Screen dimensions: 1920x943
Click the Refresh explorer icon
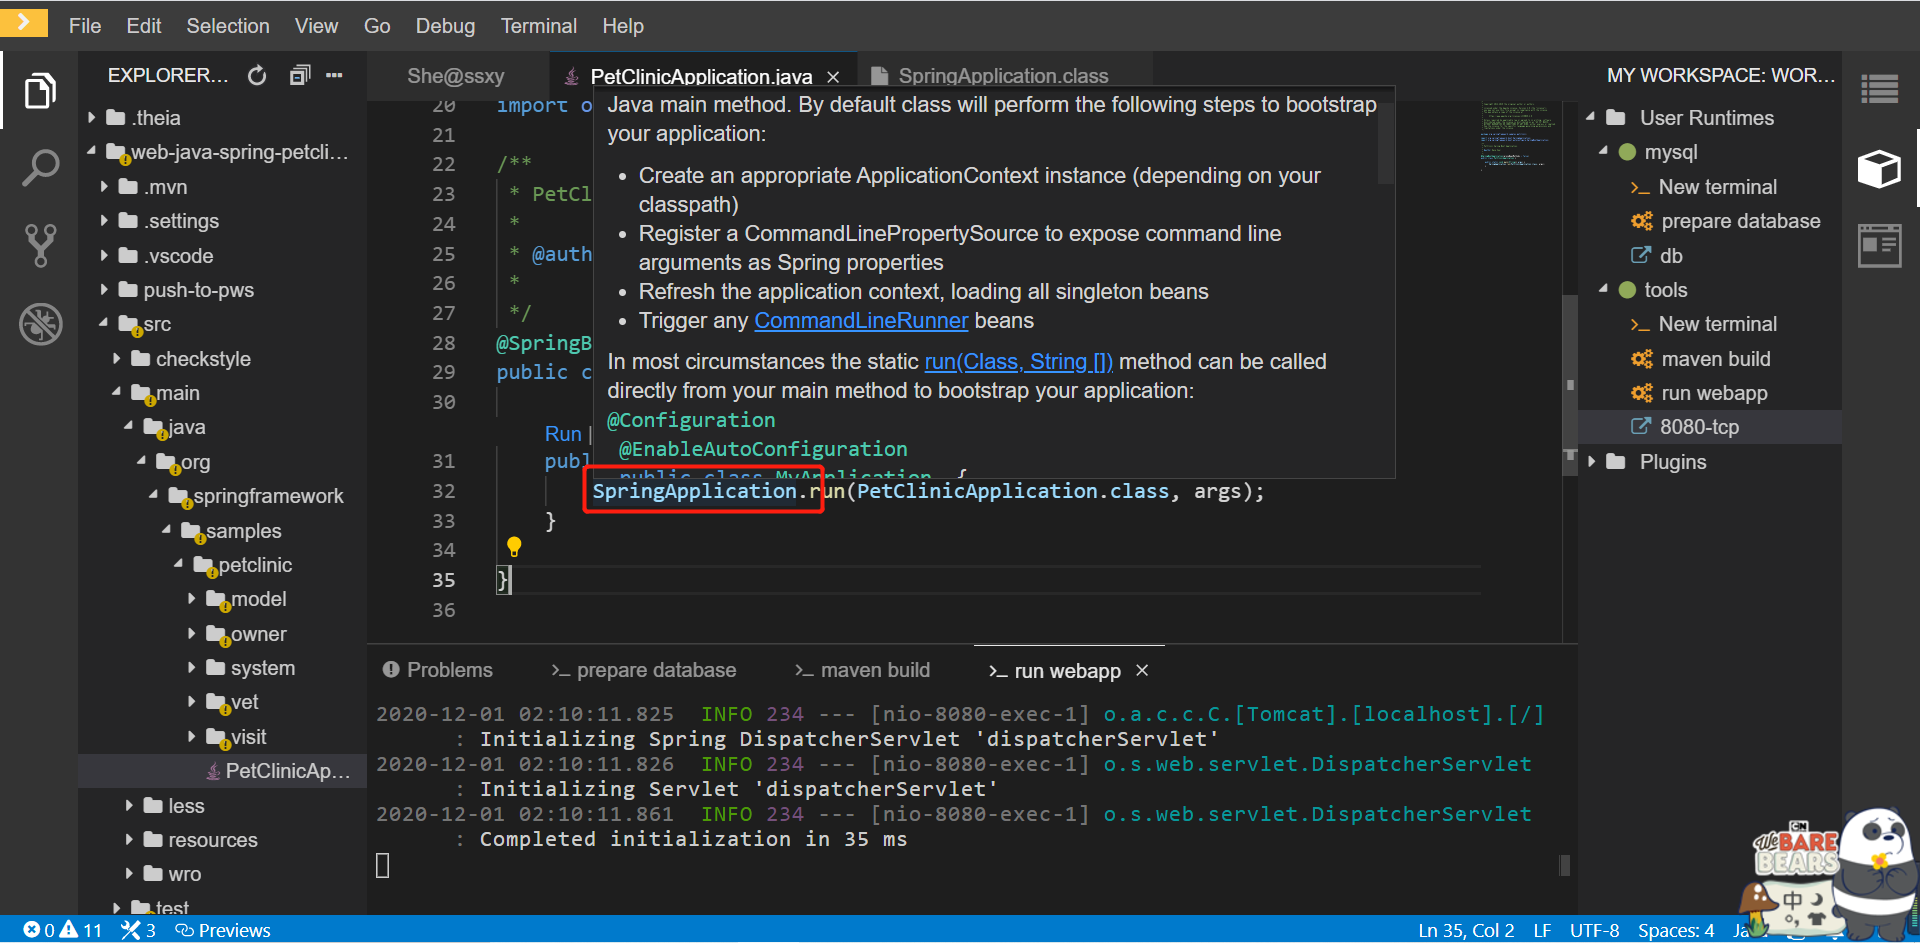257,75
